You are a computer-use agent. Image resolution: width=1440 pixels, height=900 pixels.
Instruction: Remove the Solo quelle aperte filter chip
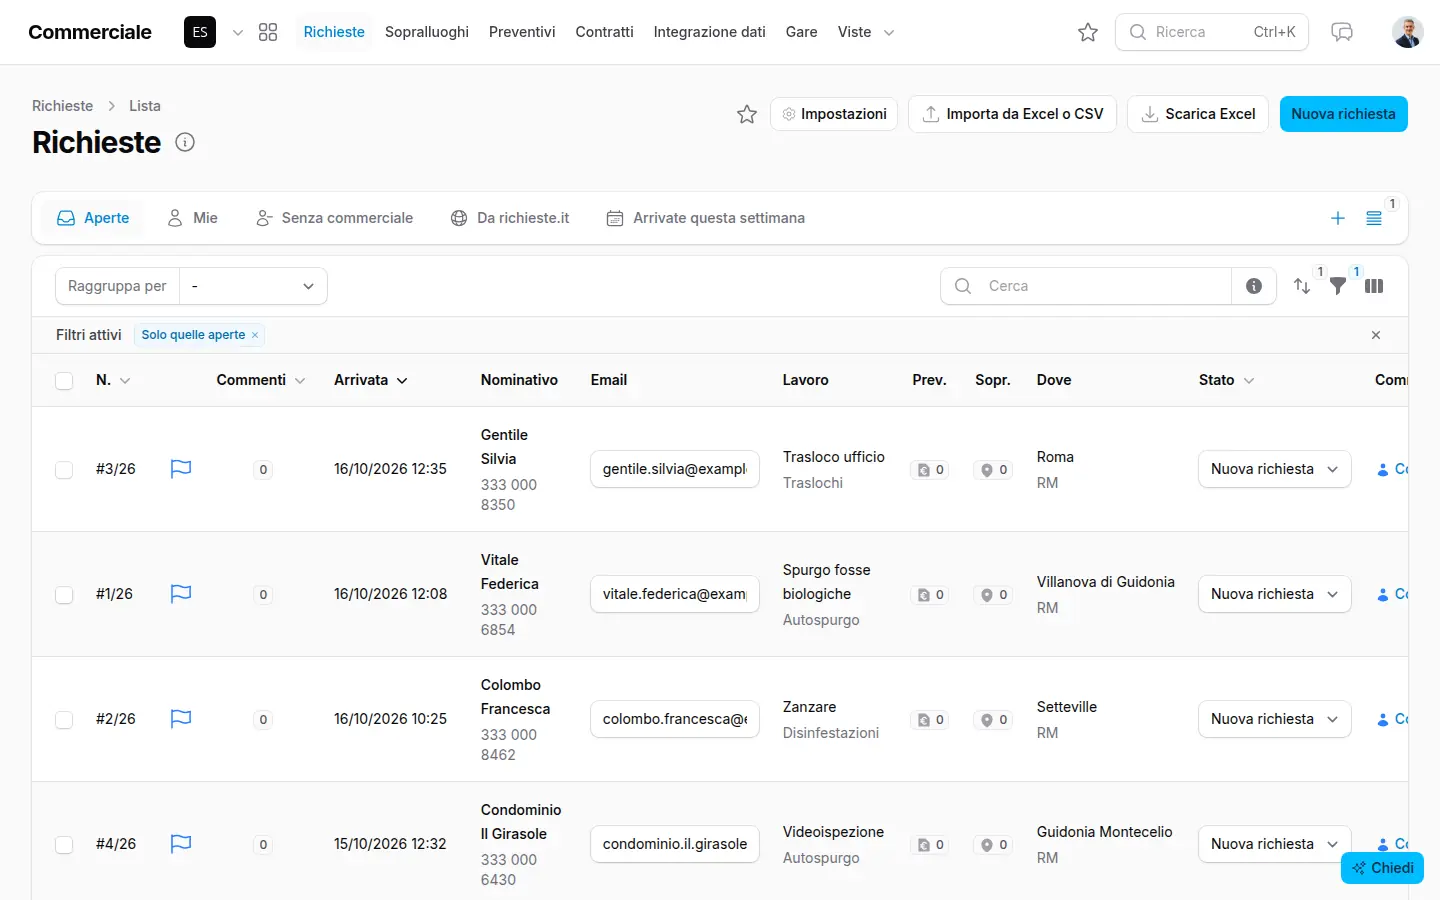pyautogui.click(x=255, y=335)
